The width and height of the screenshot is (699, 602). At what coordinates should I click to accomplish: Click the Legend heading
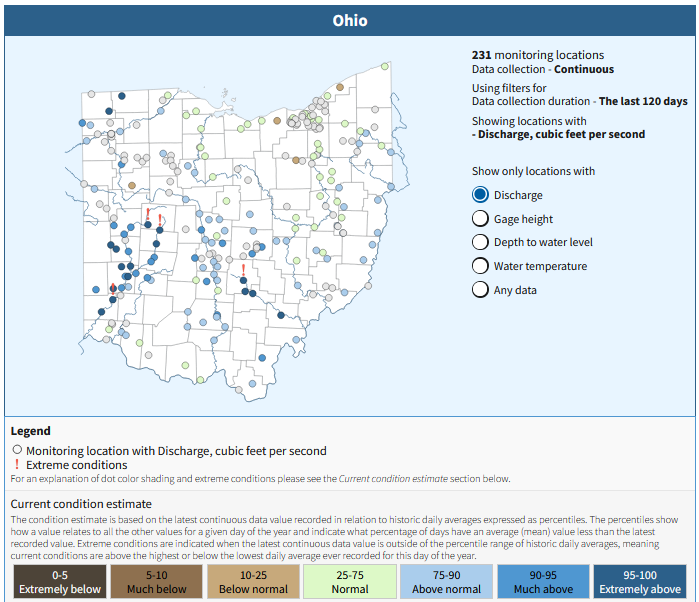coord(30,431)
